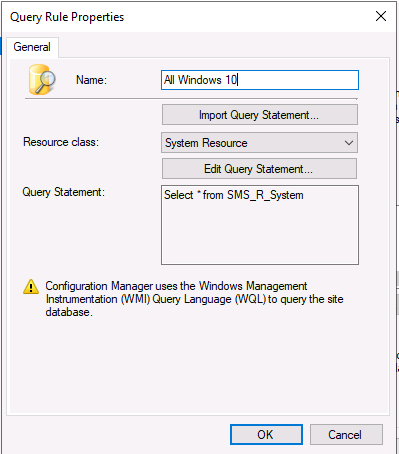Open Import Query Statement dialog
The height and width of the screenshot is (454, 399).
(x=260, y=115)
